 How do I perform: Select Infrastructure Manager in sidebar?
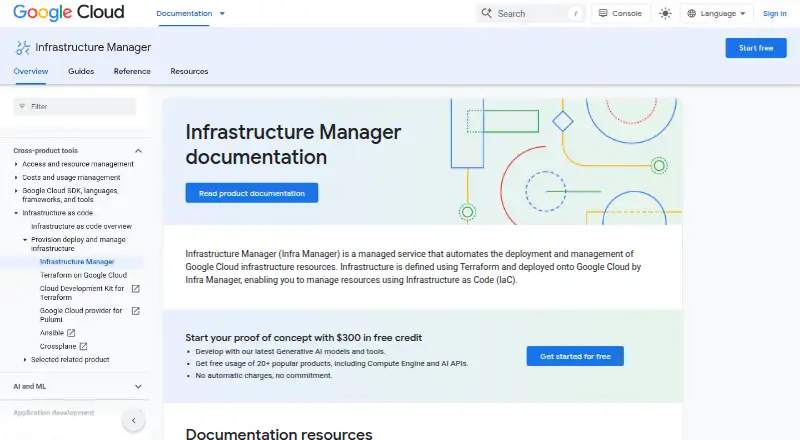point(77,261)
